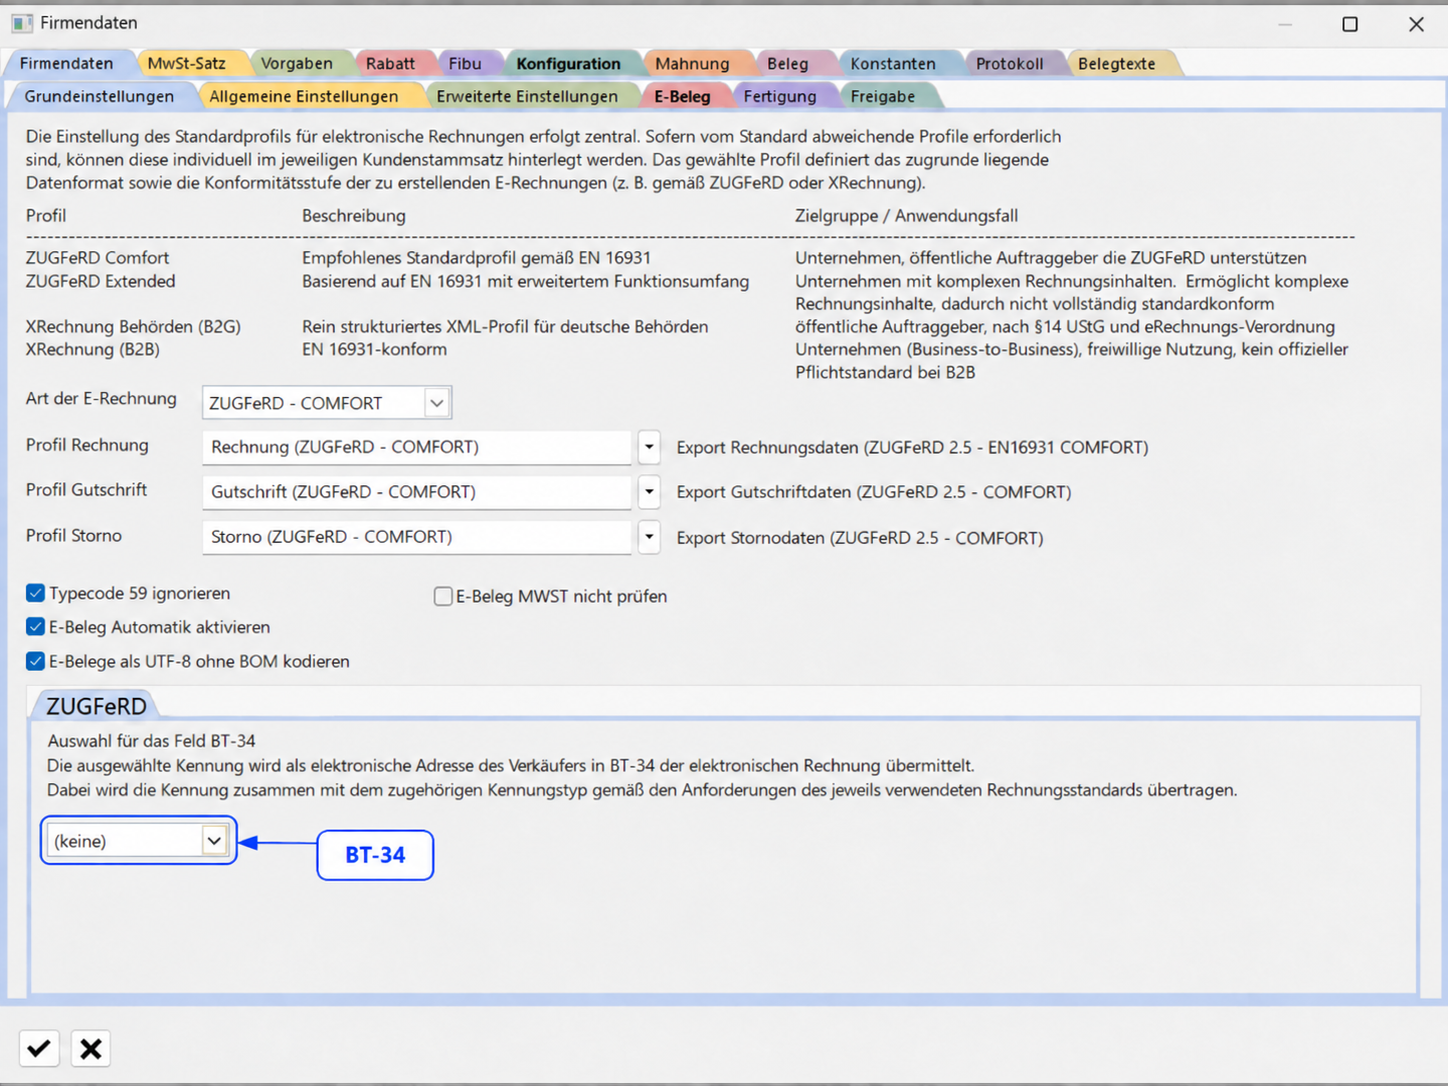Screen dimensions: 1448x1086
Task: Open the Grundeinstellungen sub-tab
Action: click(x=99, y=96)
